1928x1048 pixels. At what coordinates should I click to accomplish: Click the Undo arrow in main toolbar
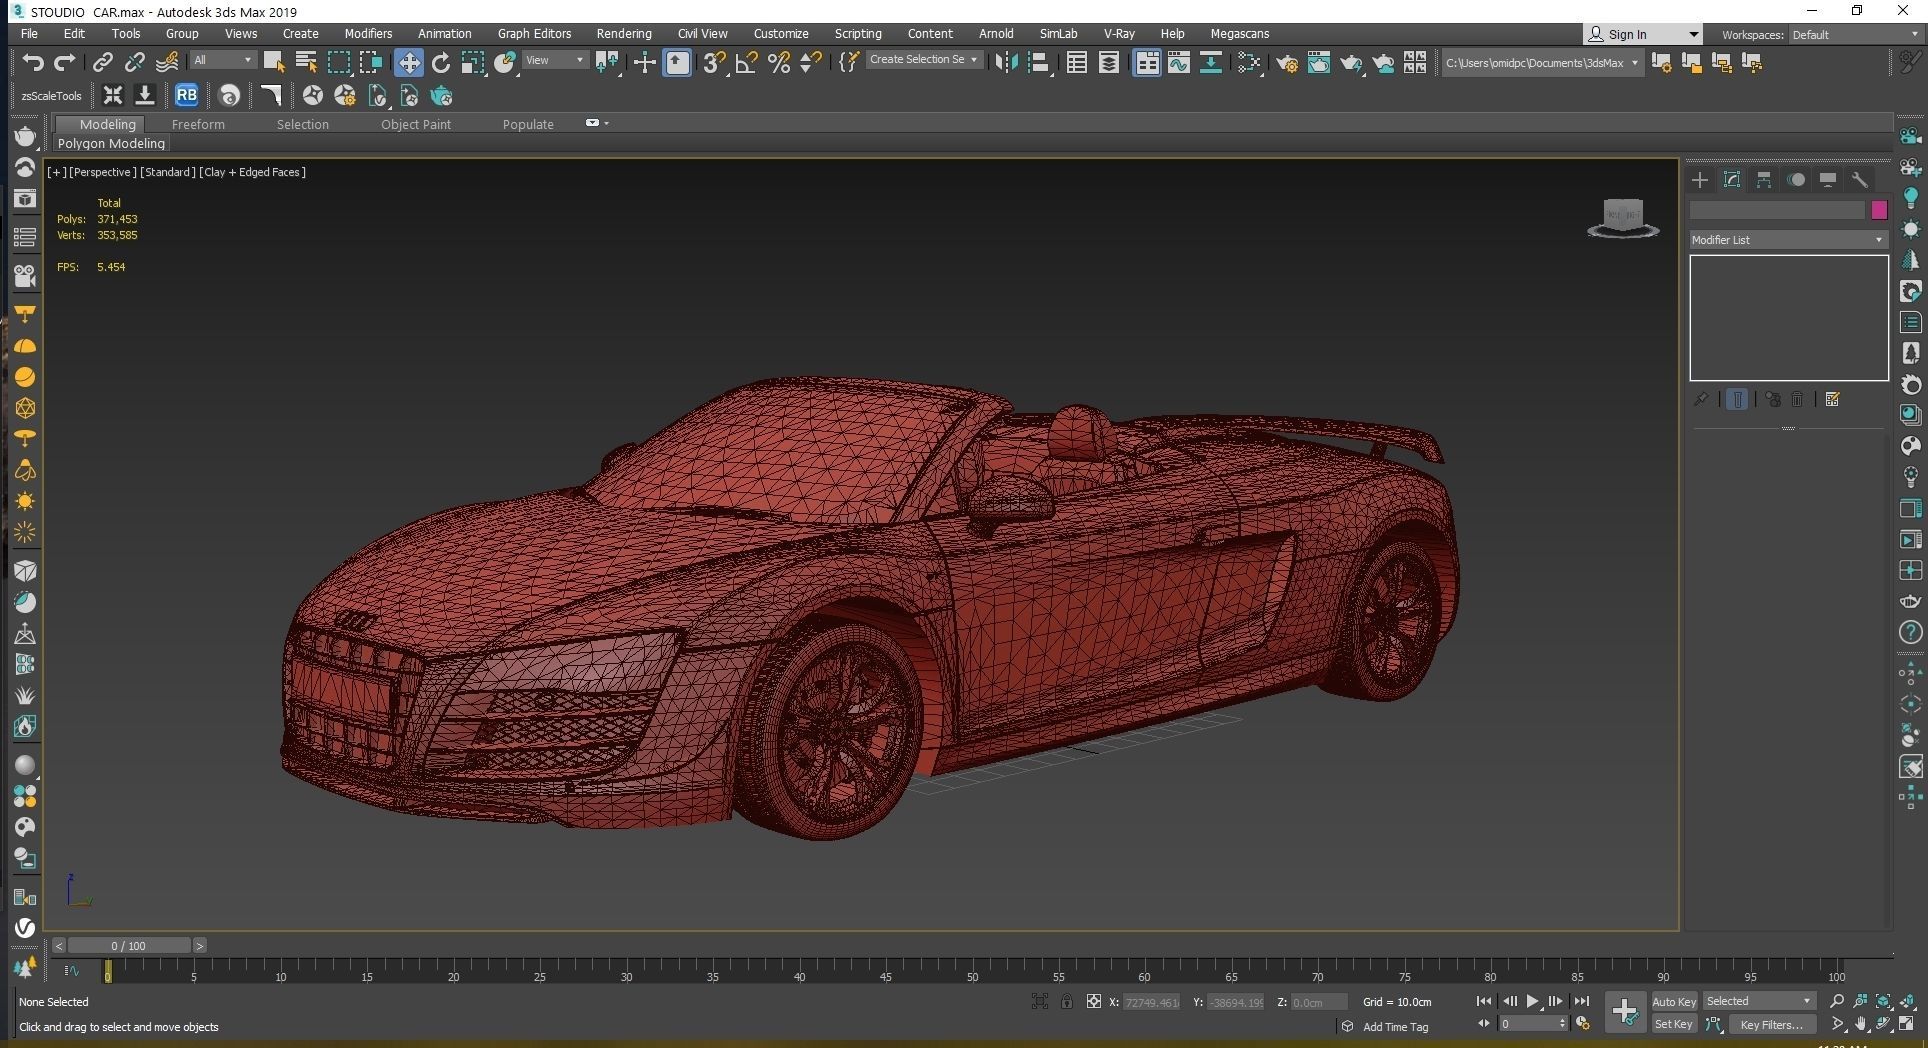pos(33,63)
